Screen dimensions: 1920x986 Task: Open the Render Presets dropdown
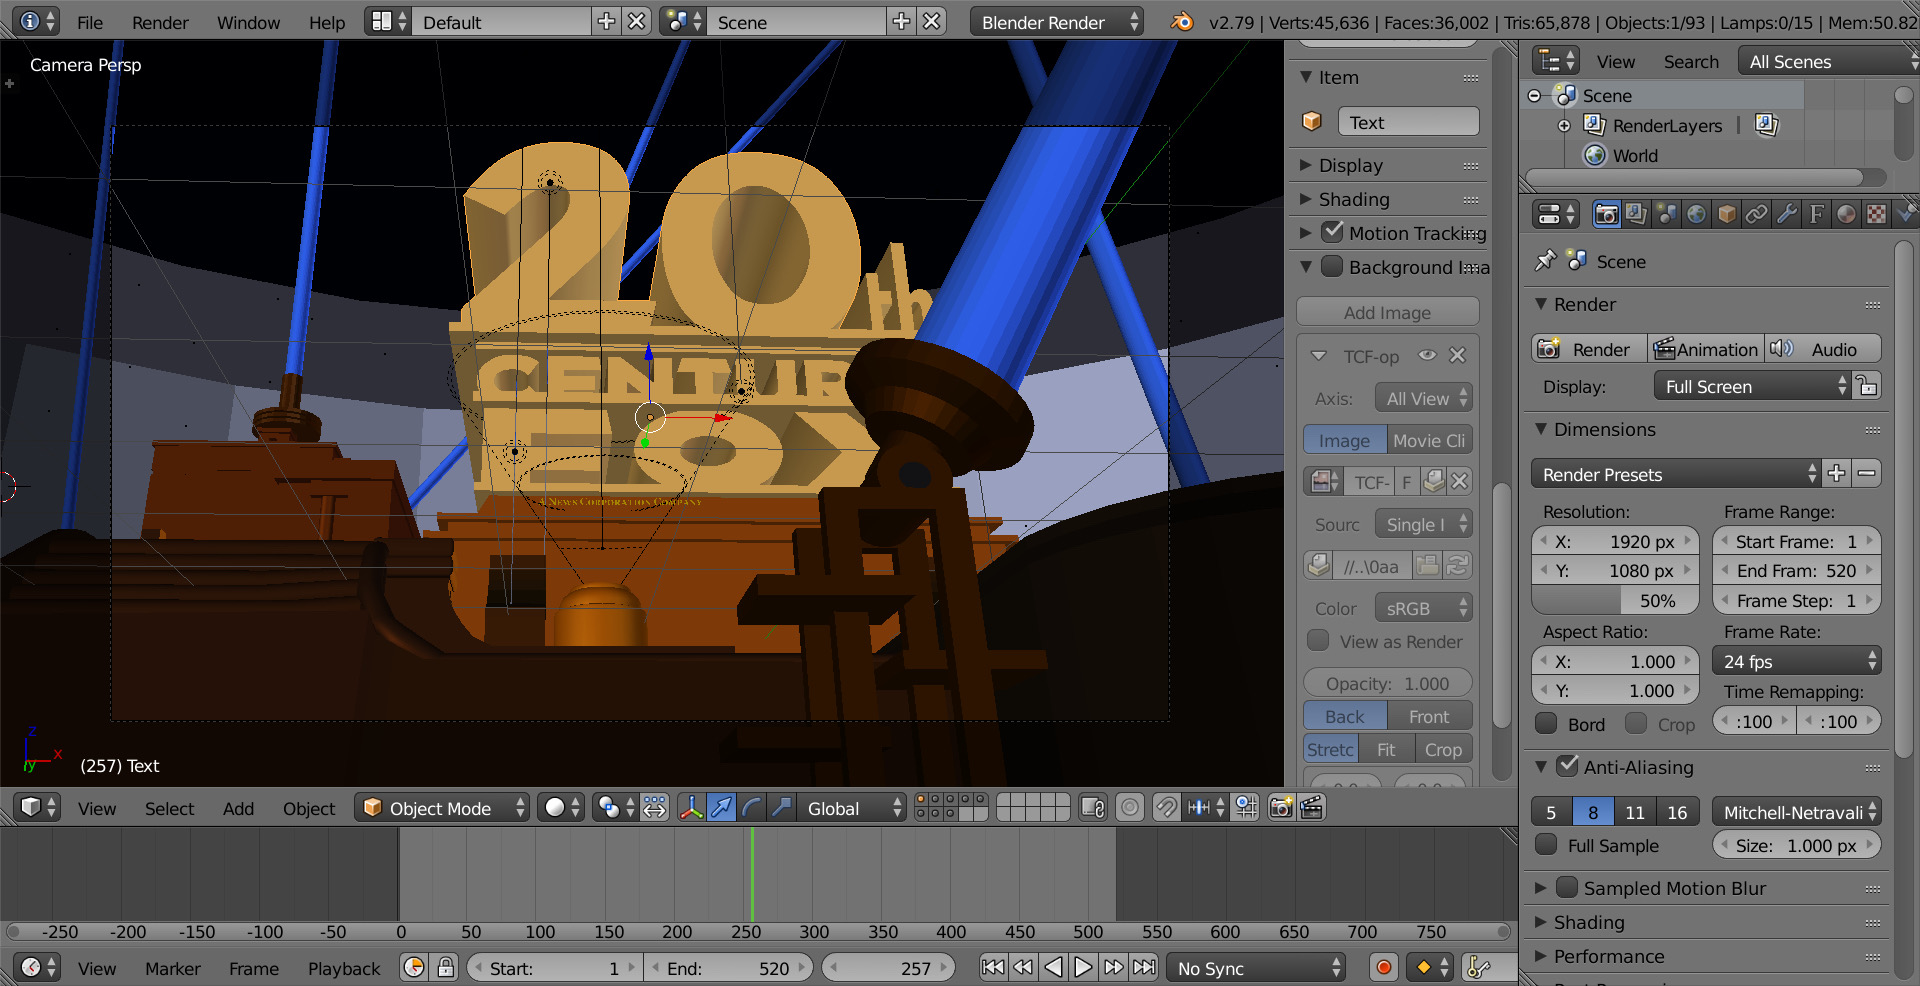[1676, 473]
